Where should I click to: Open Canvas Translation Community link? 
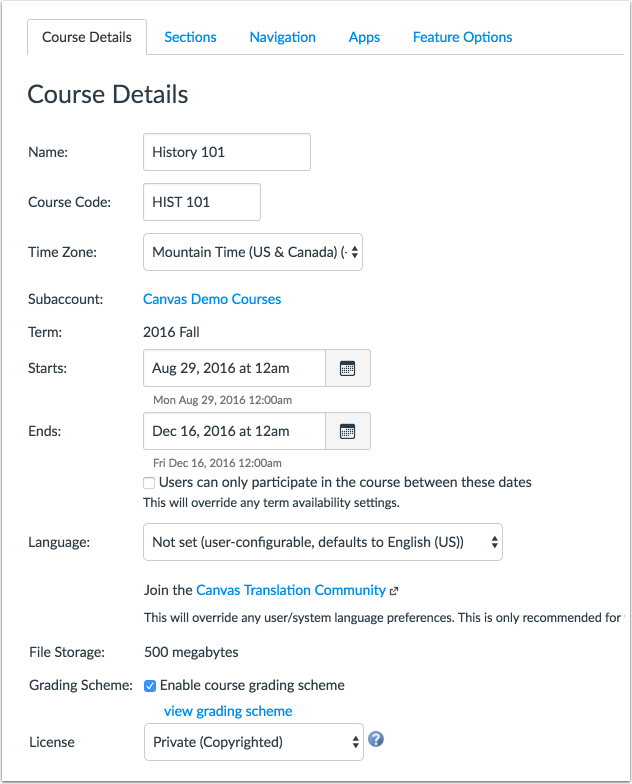click(x=291, y=590)
